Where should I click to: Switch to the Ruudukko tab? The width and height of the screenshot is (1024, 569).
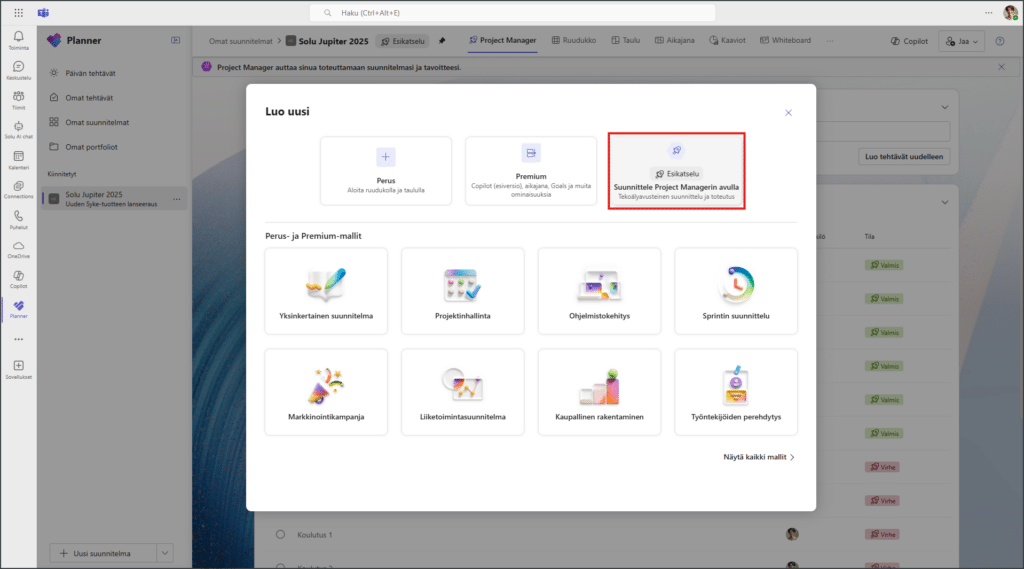click(572, 41)
